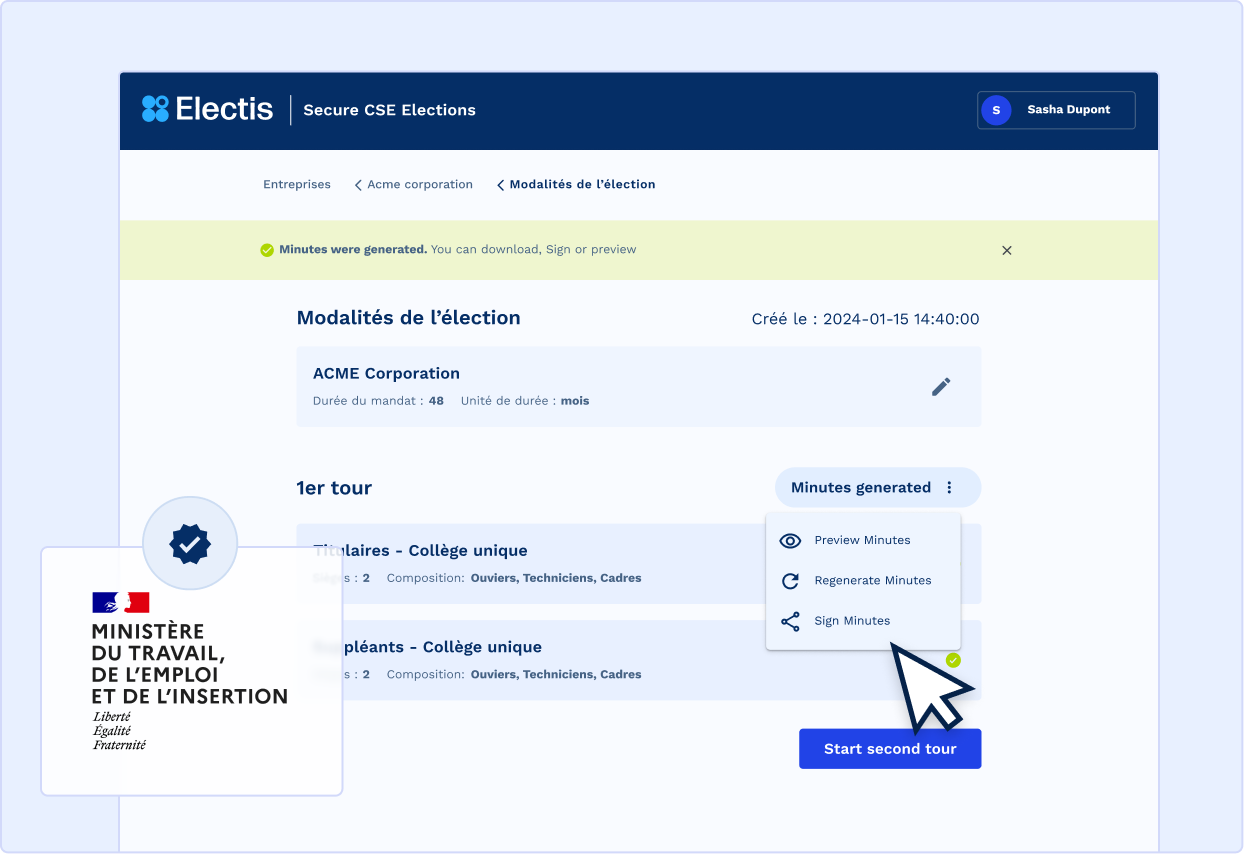Start the second tour
Screen dimensions: 1244x854
click(890, 749)
